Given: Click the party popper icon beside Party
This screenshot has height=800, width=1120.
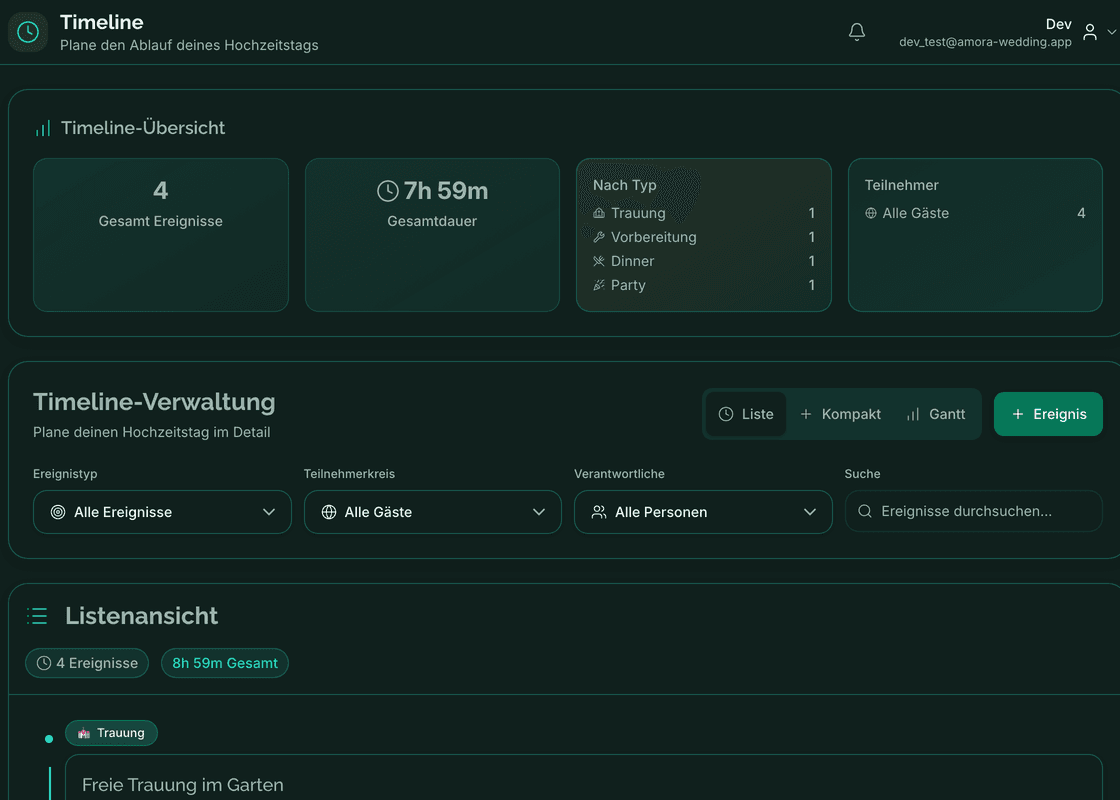Looking at the screenshot, I should (599, 285).
